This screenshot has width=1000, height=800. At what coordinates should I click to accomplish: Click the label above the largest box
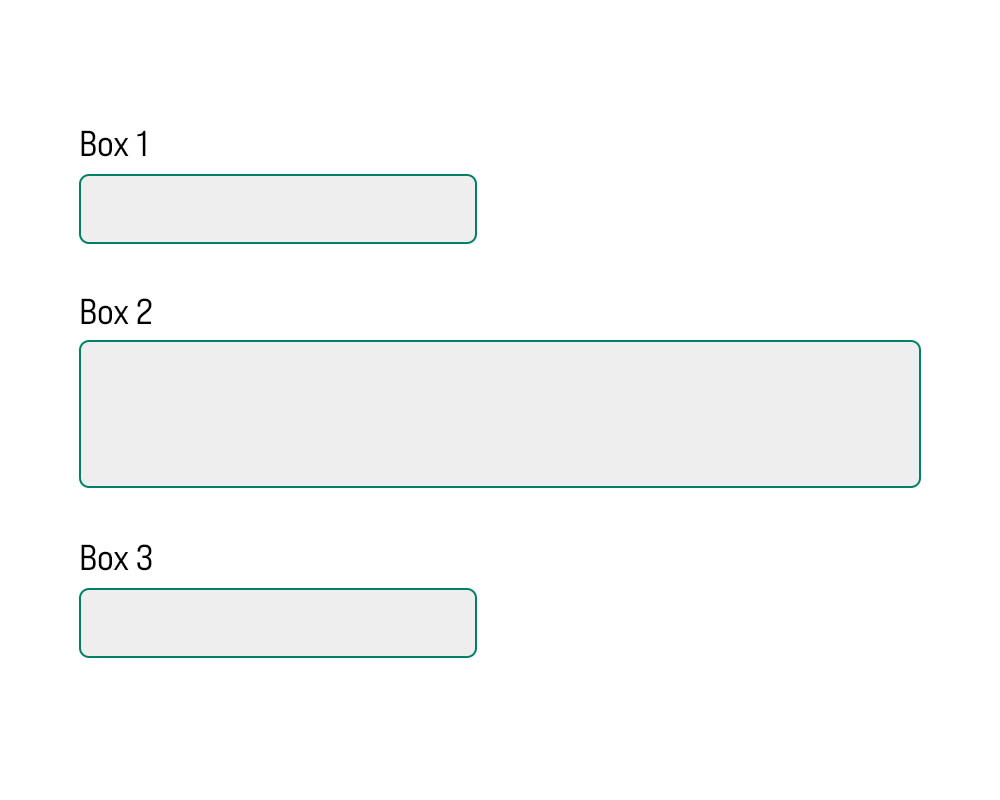(116, 312)
